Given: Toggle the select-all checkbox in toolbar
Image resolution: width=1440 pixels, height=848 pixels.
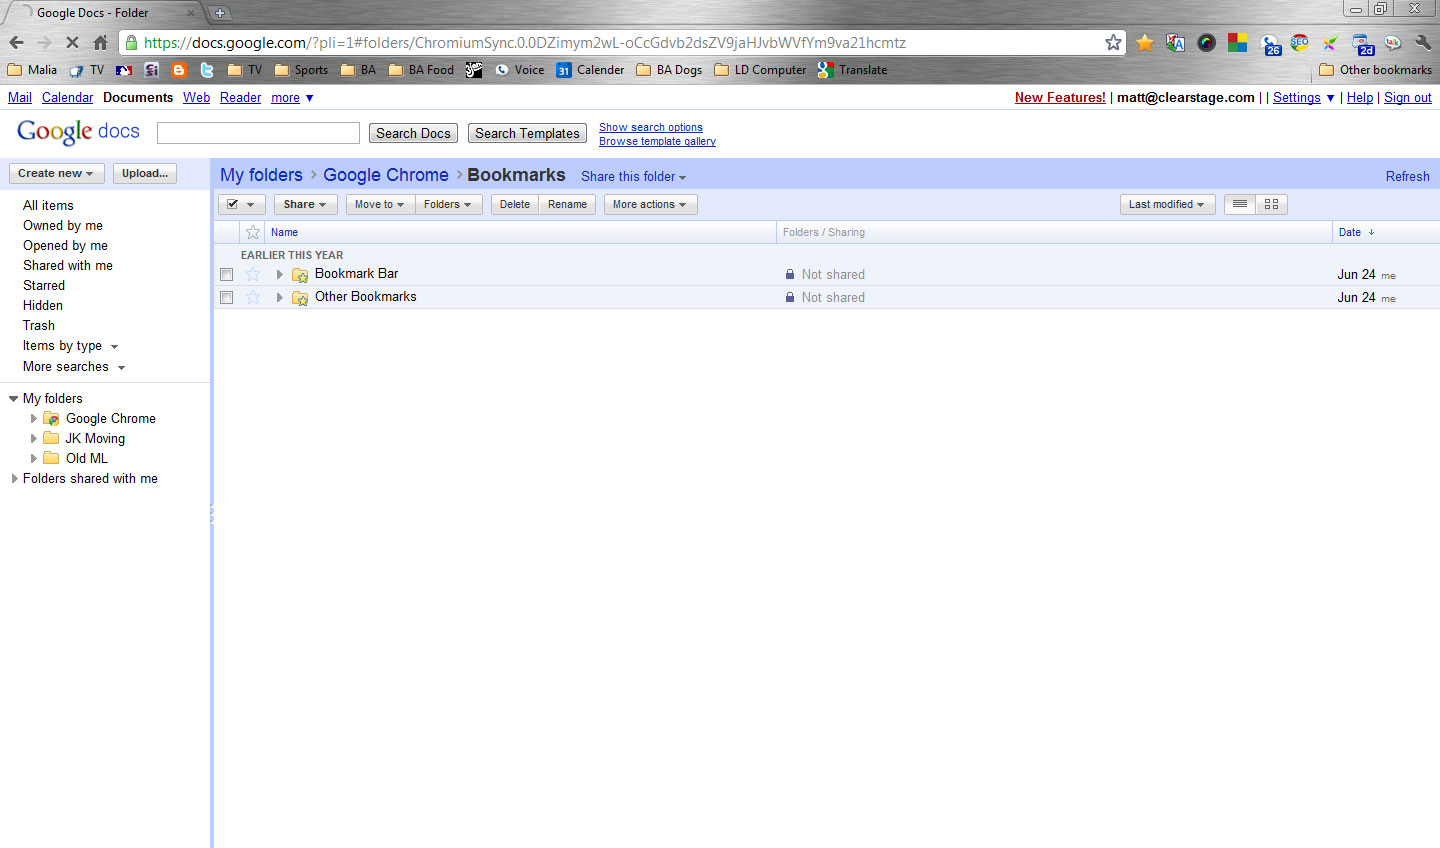Looking at the screenshot, I should click(233, 204).
